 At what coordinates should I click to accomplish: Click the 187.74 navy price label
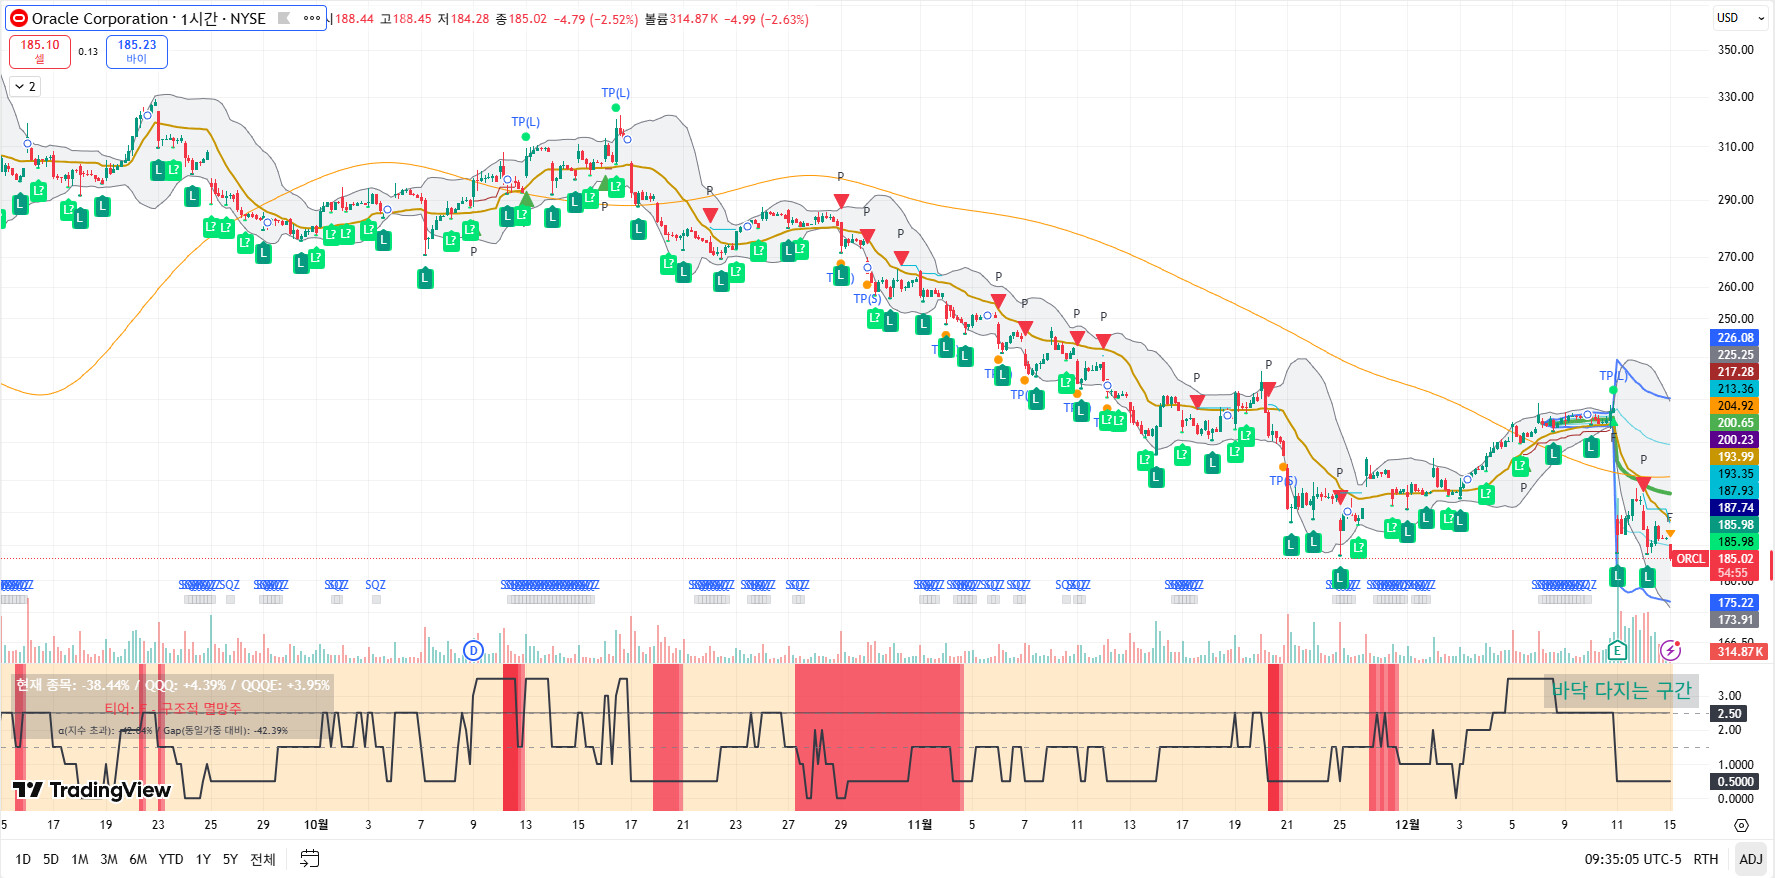[1736, 508]
